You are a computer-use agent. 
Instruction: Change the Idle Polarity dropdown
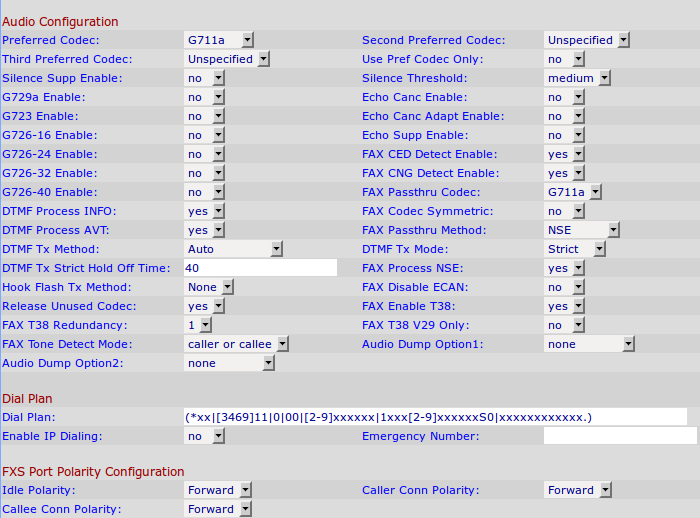click(218, 490)
